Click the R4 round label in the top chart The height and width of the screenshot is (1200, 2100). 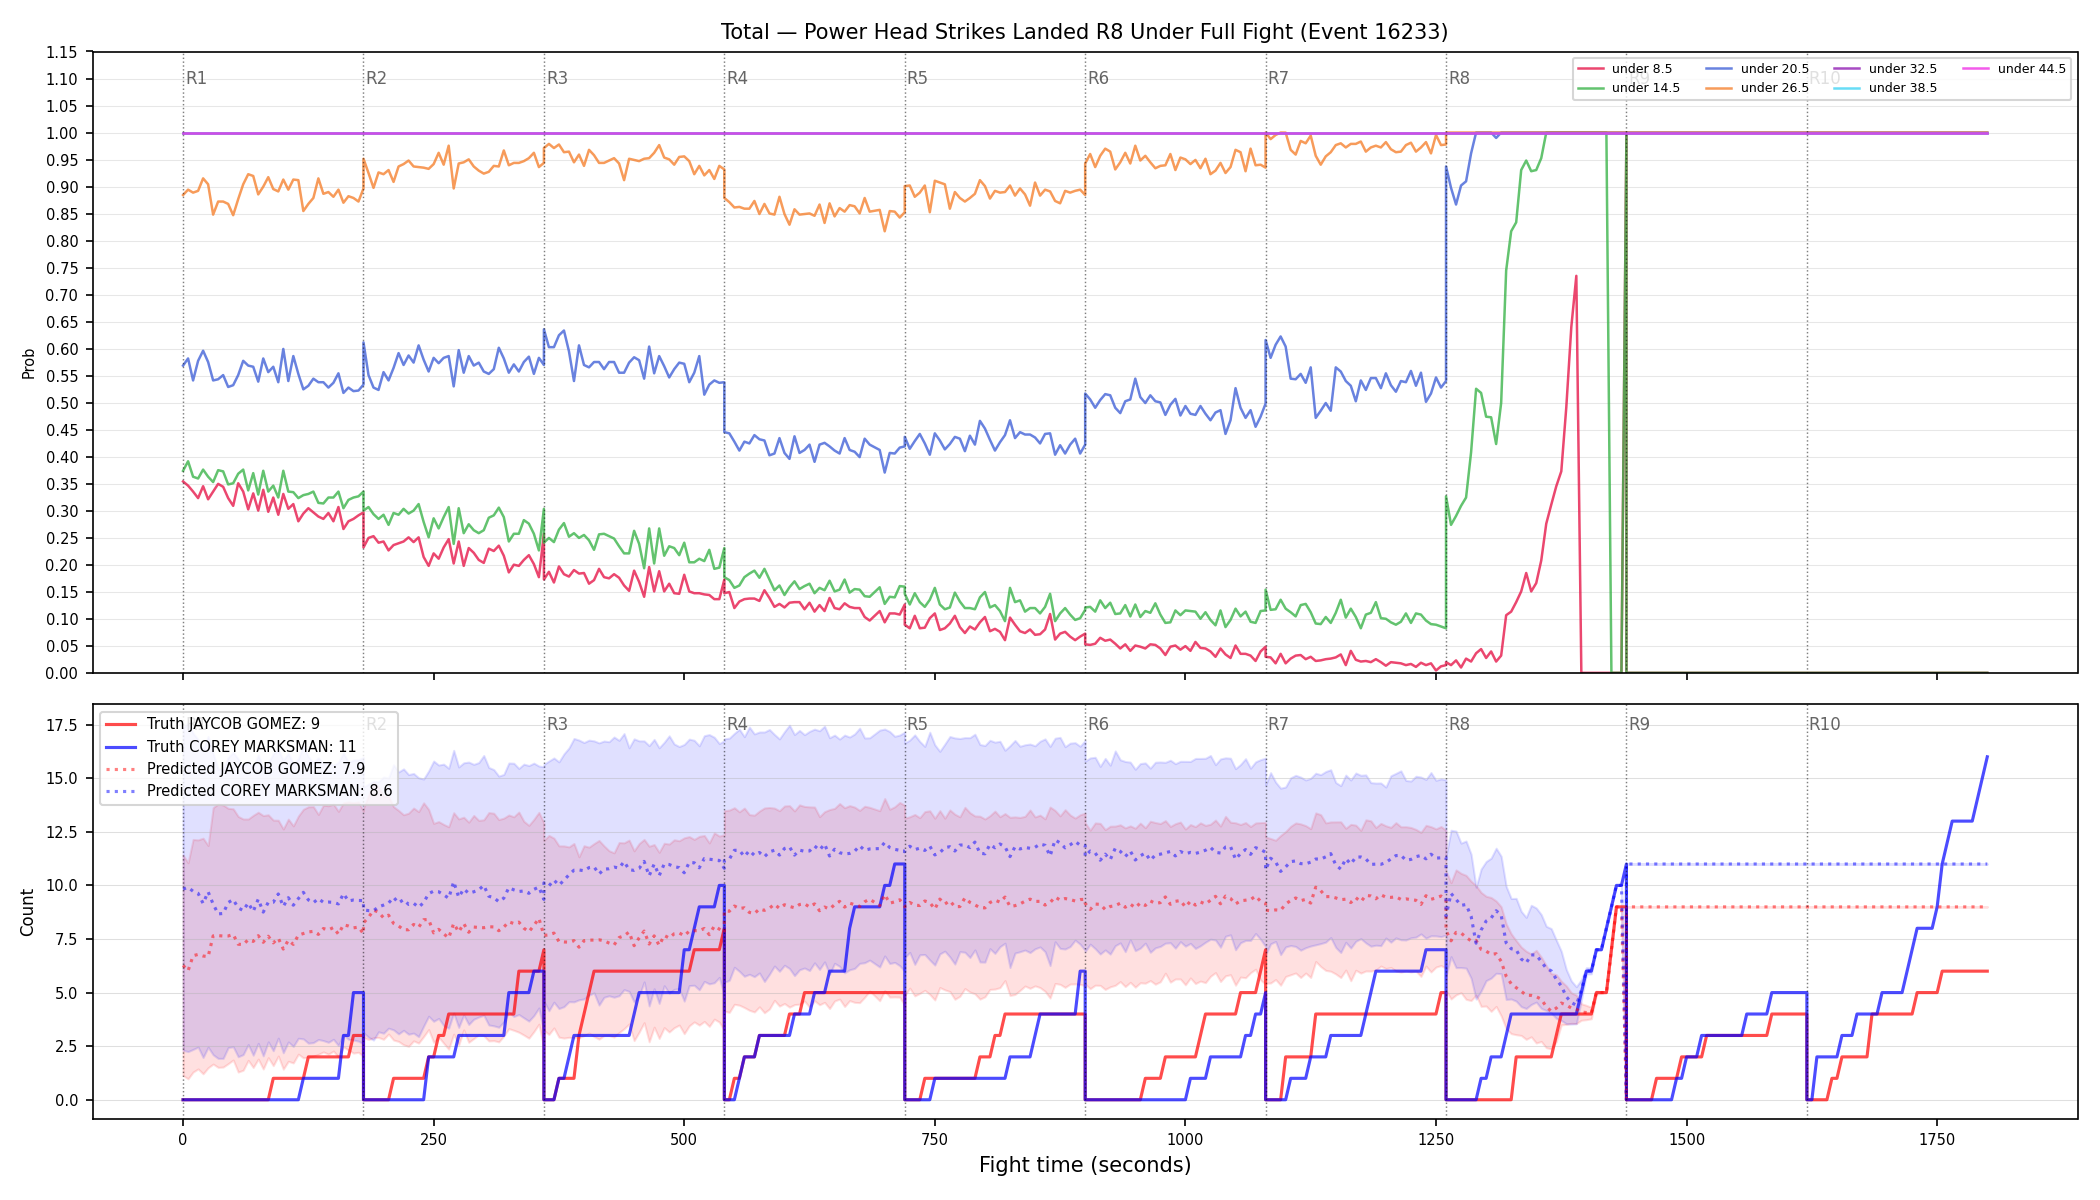[737, 78]
